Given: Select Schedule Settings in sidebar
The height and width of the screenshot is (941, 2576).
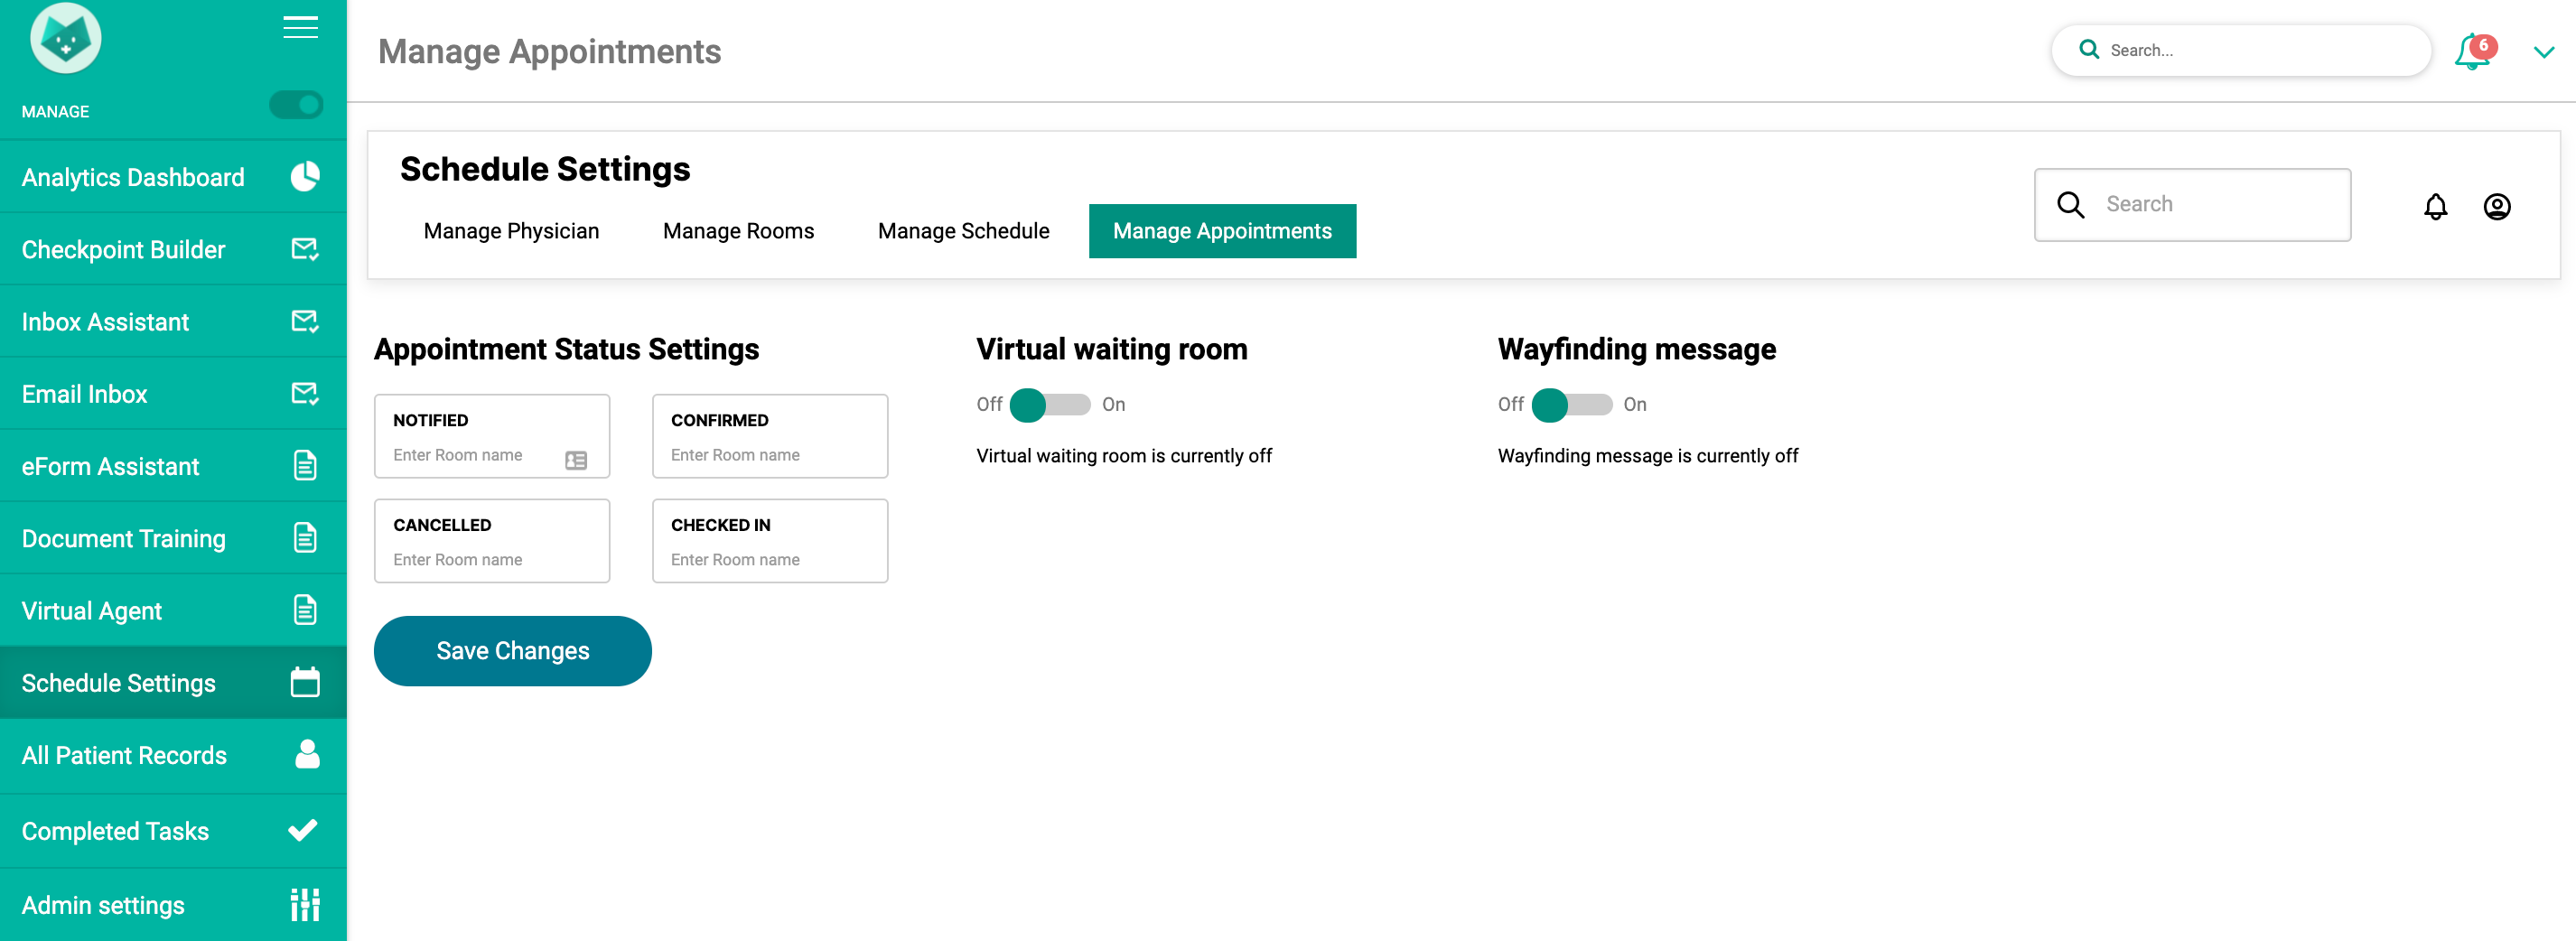Looking at the screenshot, I should click(173, 682).
